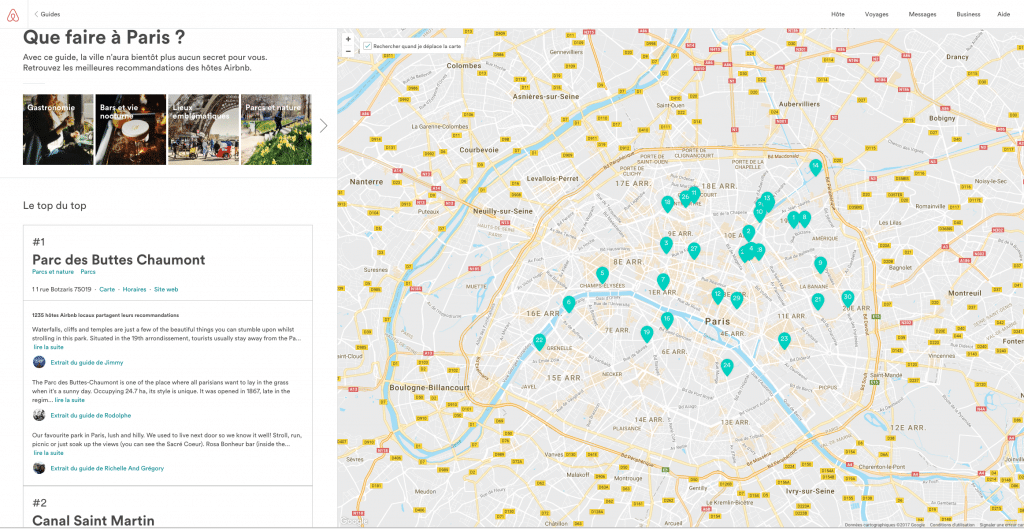Select map marker number 12
Screen dimensions: 1024x529
pos(718,297)
